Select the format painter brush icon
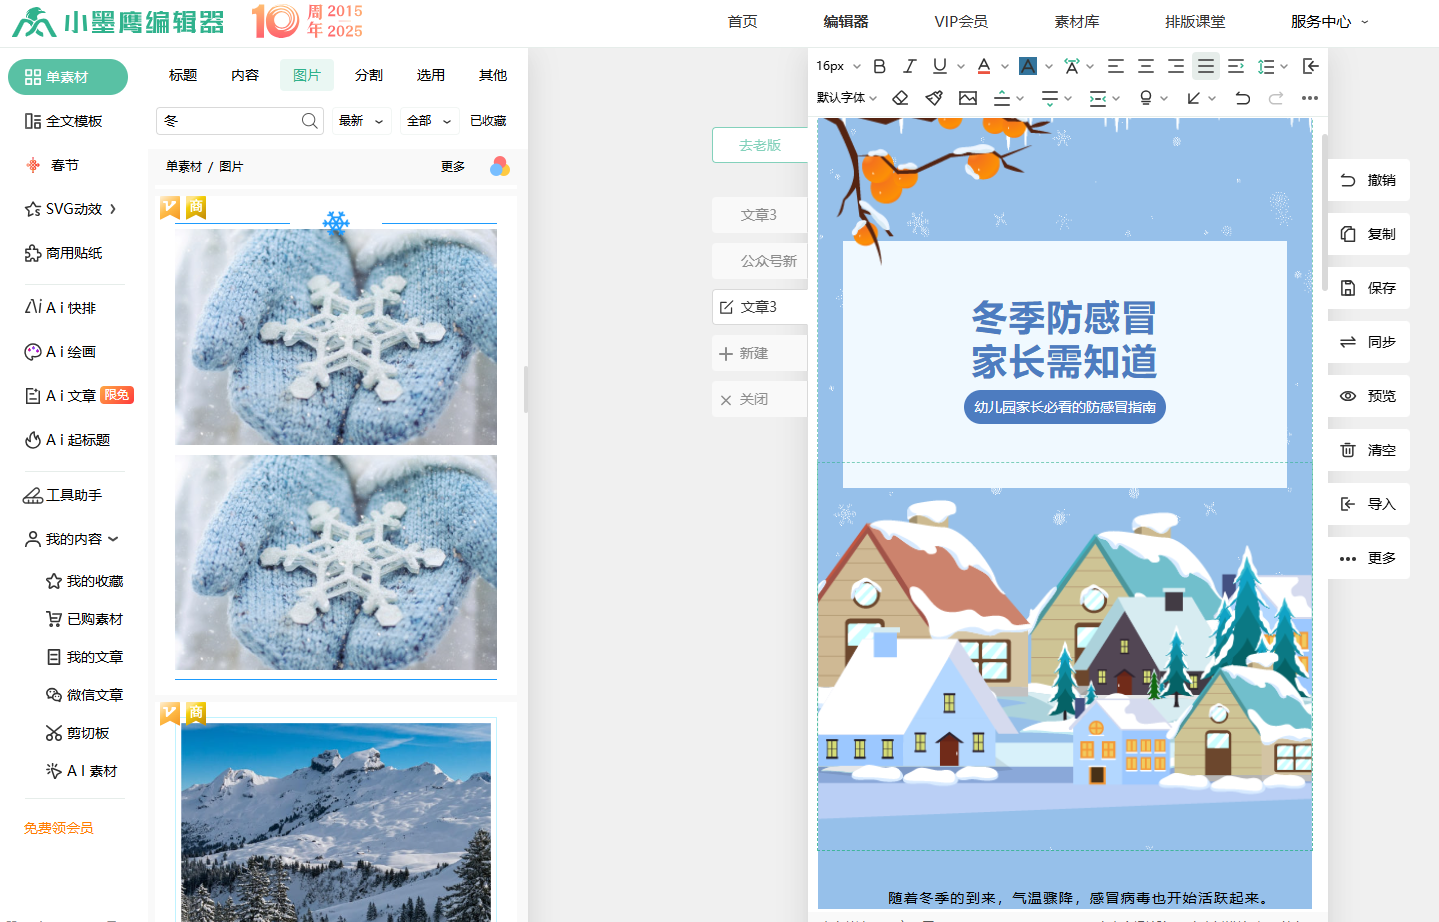 (x=934, y=98)
